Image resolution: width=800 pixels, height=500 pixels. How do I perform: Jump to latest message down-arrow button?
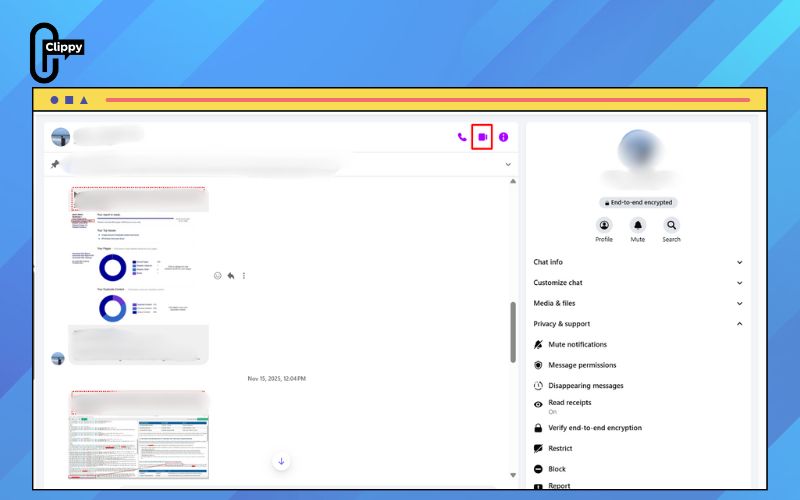pos(281,461)
